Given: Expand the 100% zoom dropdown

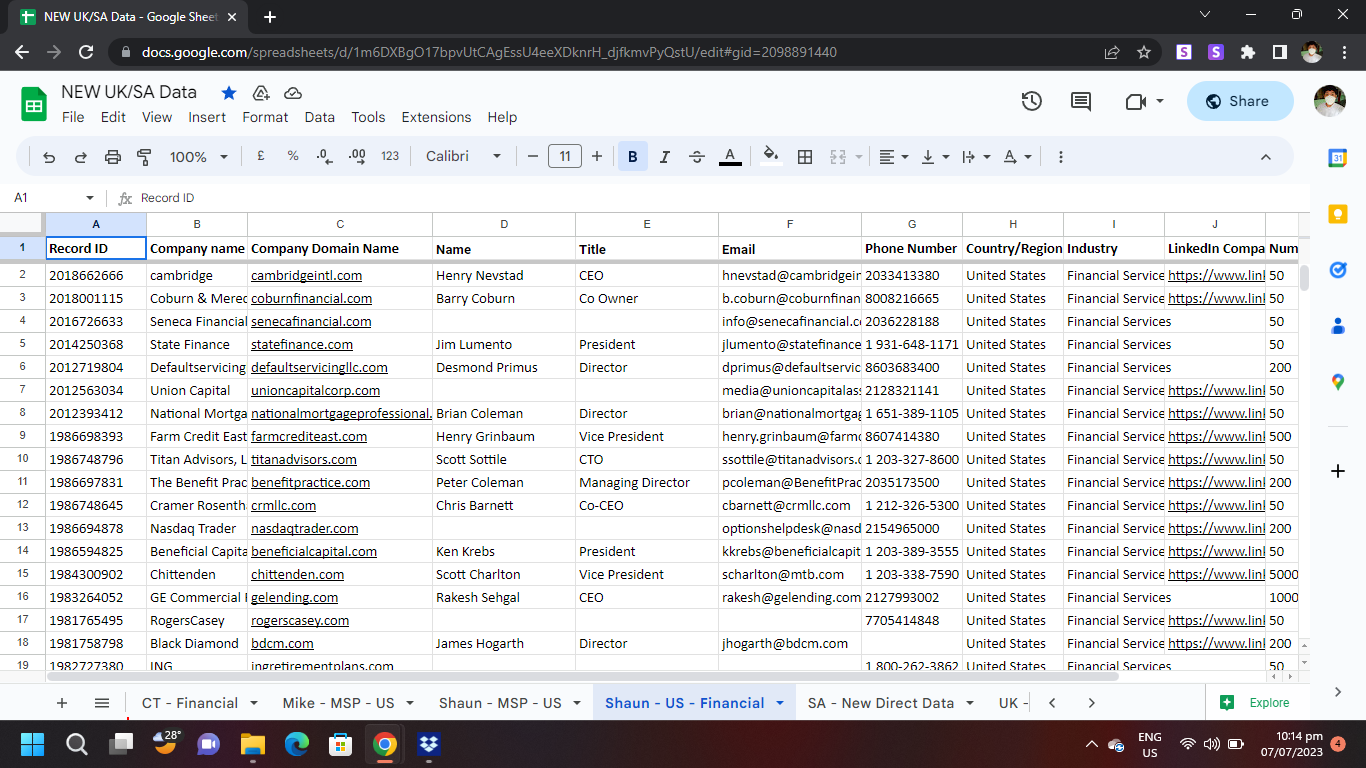Looking at the screenshot, I should pos(198,157).
